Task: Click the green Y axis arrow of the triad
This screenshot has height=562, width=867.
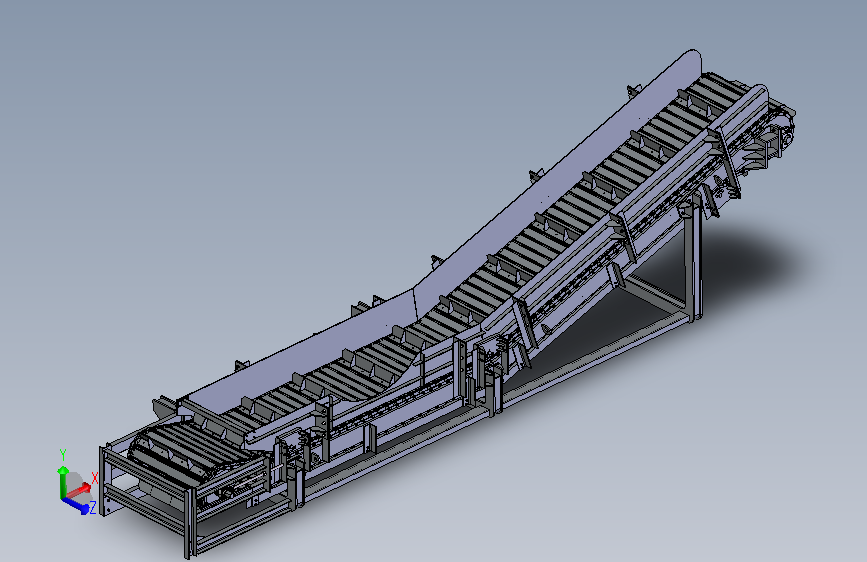Action: pyautogui.click(x=61, y=481)
